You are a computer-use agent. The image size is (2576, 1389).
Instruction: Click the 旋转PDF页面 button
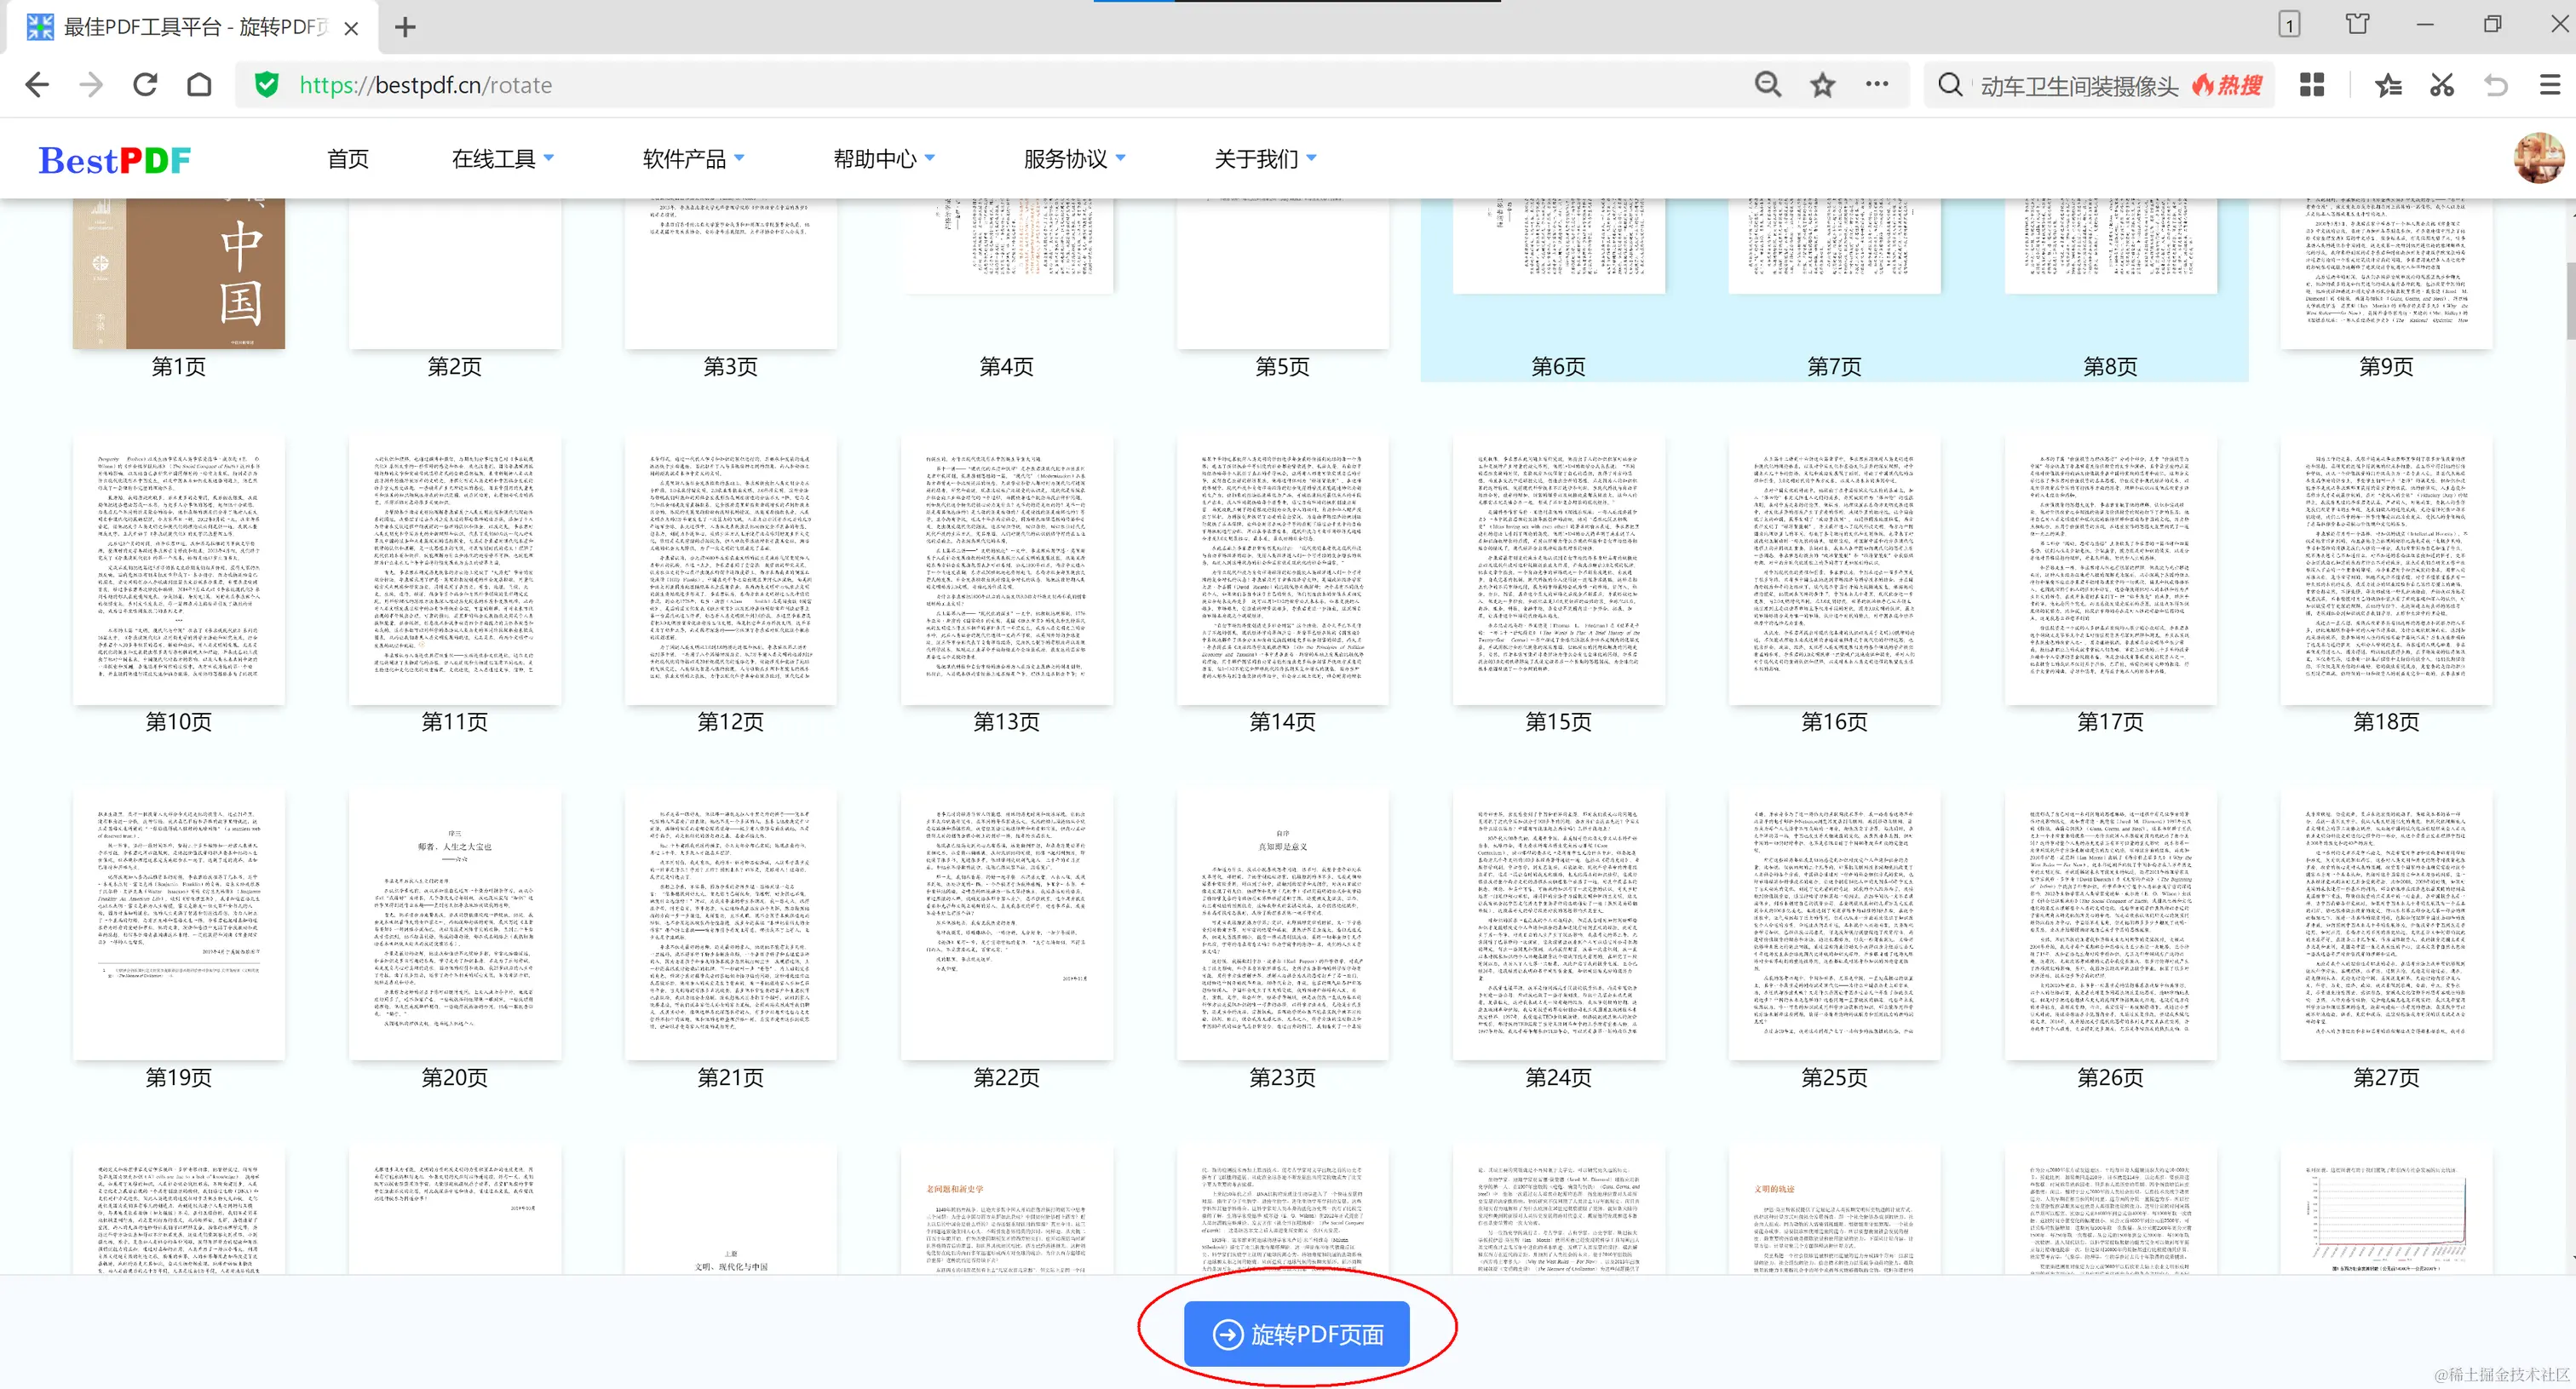[x=1296, y=1334]
